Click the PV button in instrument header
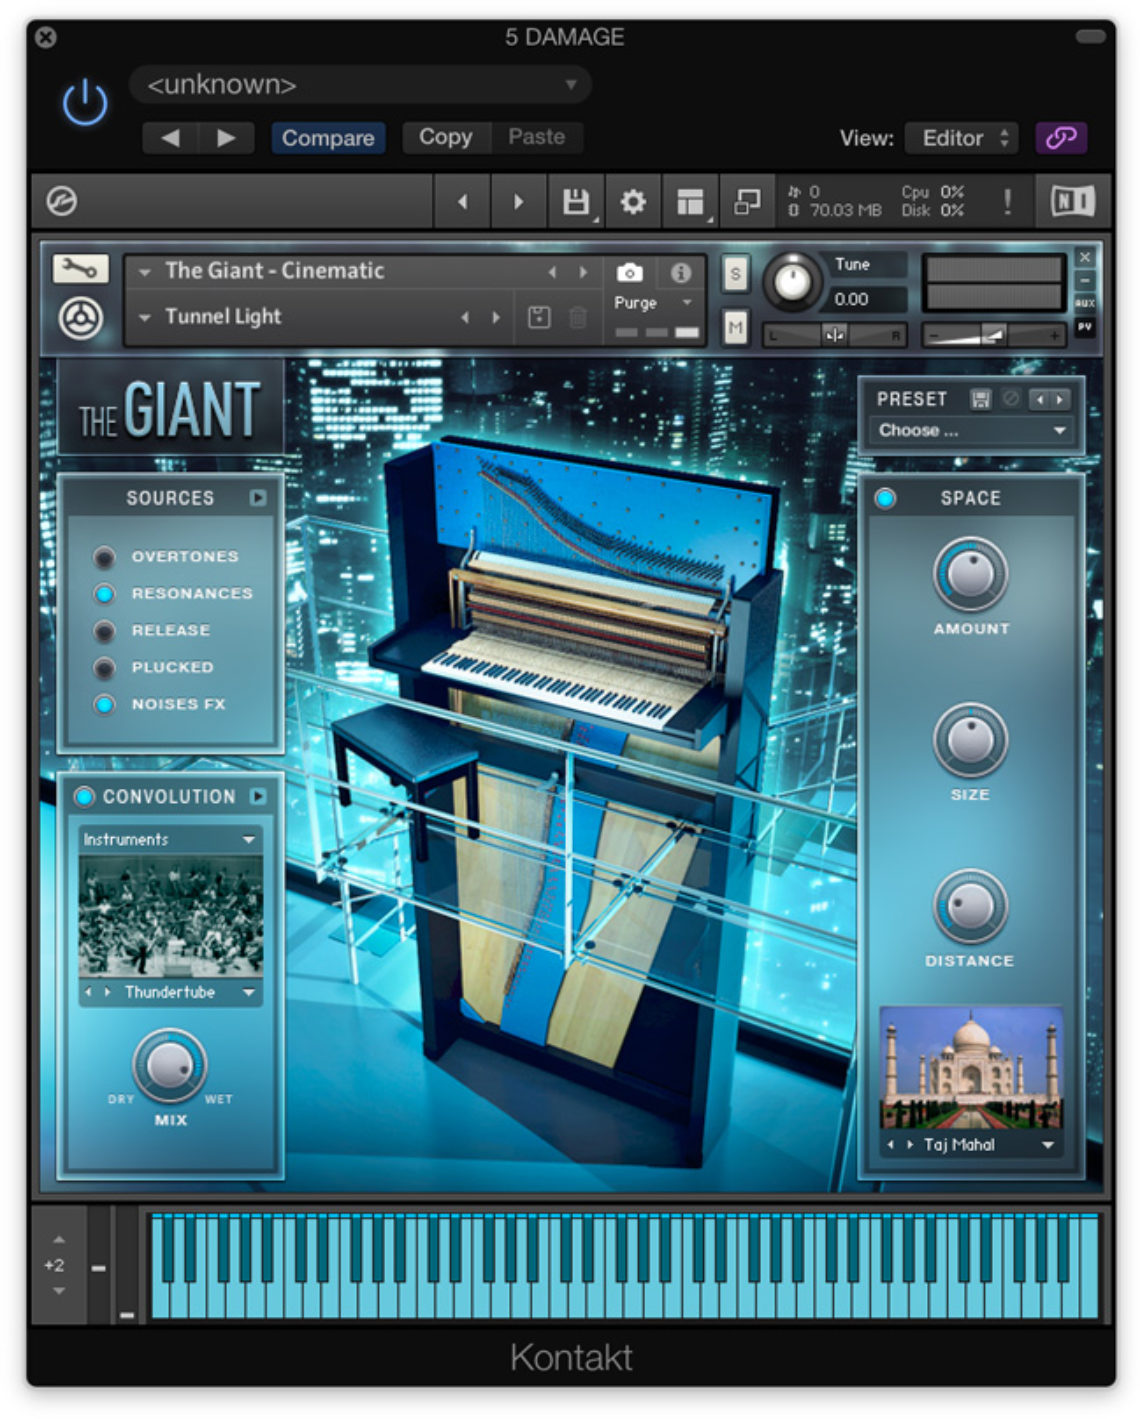The height and width of the screenshot is (1419, 1140). point(1085,327)
